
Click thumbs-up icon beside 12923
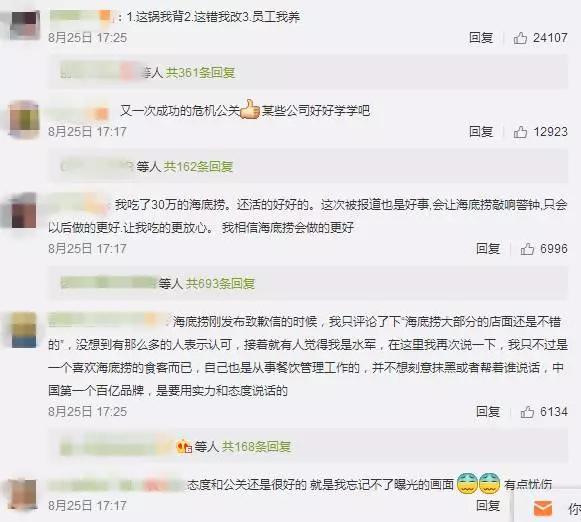coord(520,132)
